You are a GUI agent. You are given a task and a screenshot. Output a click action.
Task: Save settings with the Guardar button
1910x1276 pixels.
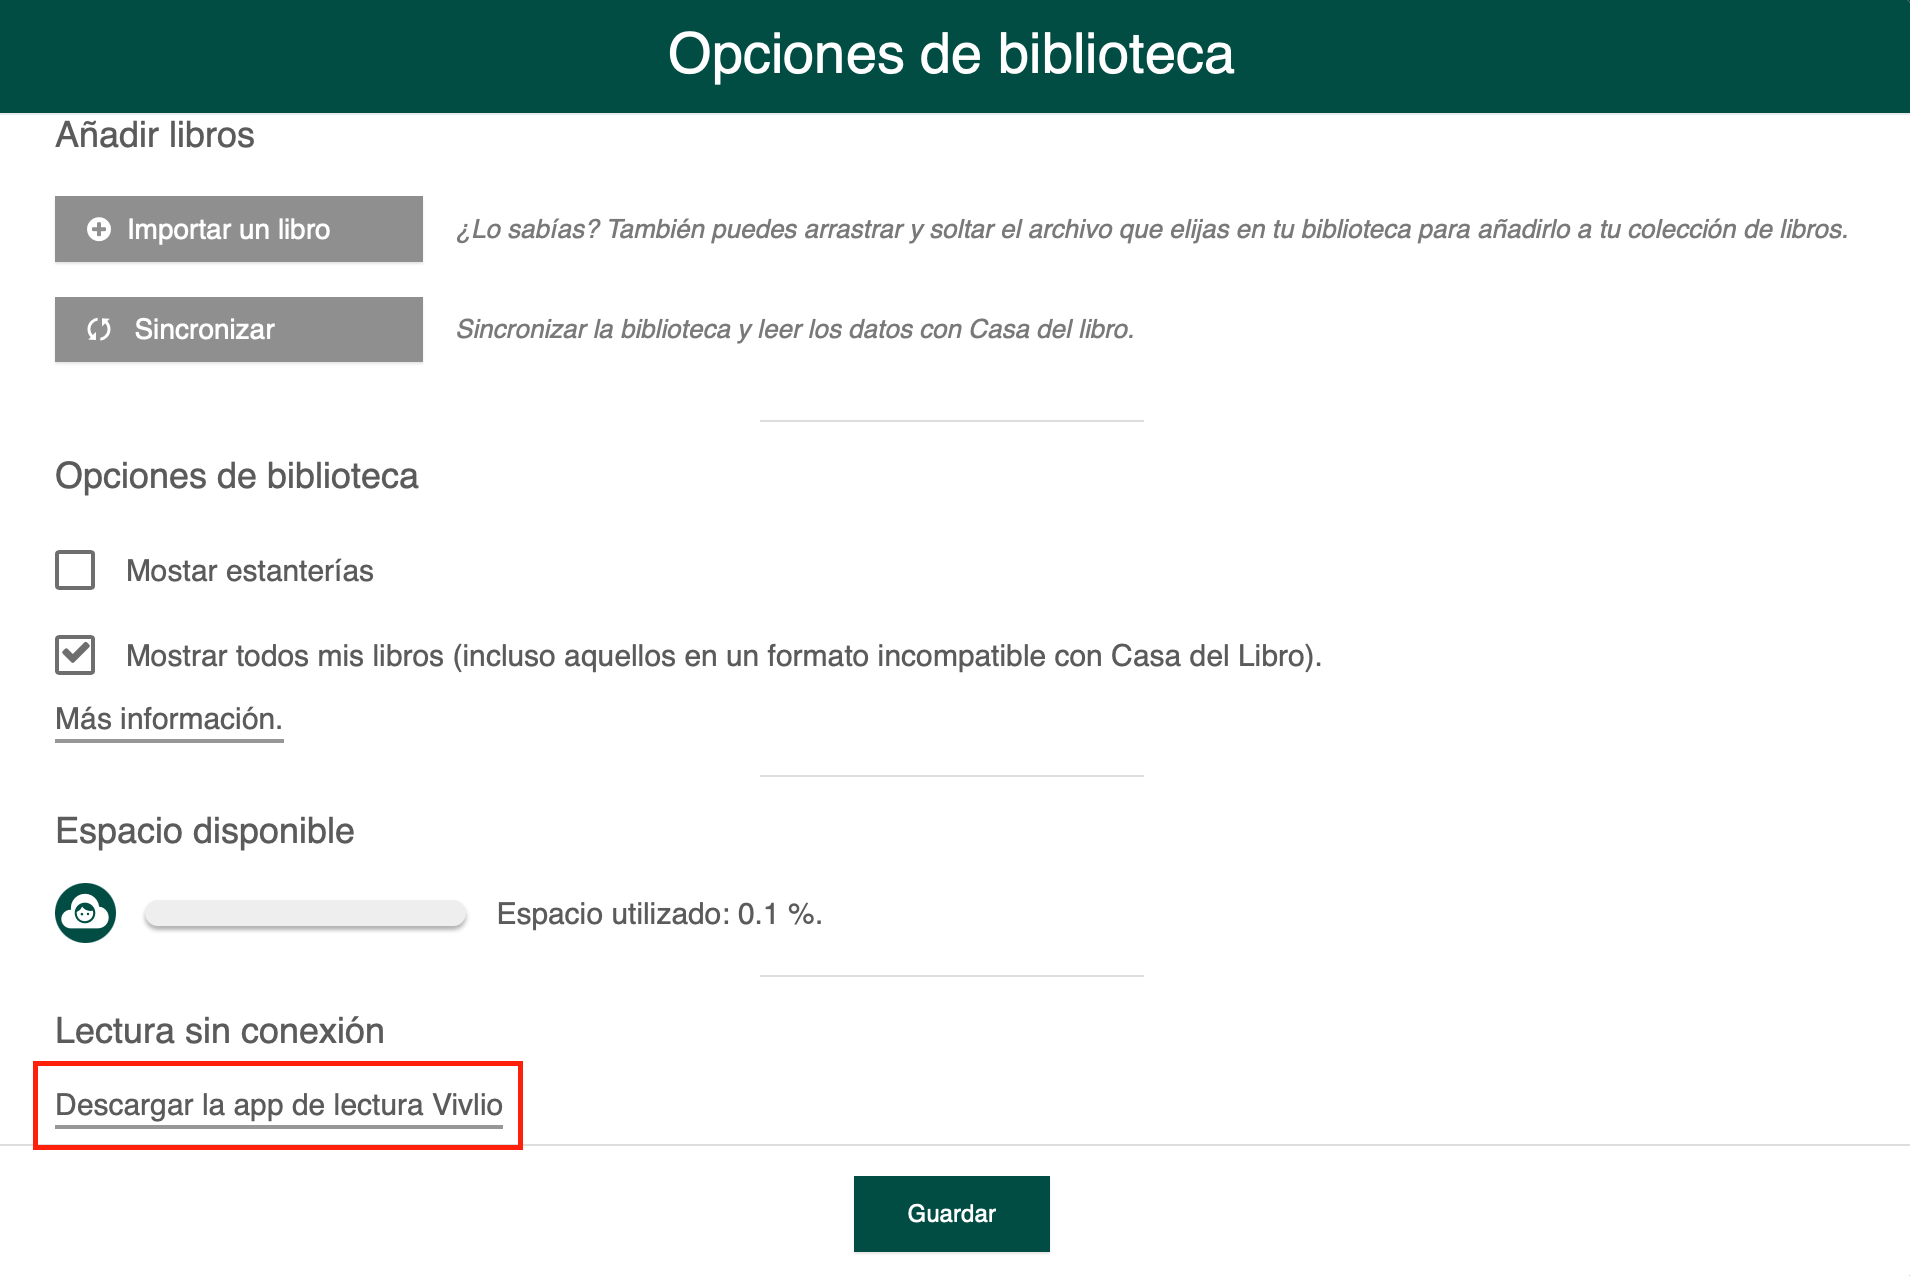click(x=952, y=1214)
